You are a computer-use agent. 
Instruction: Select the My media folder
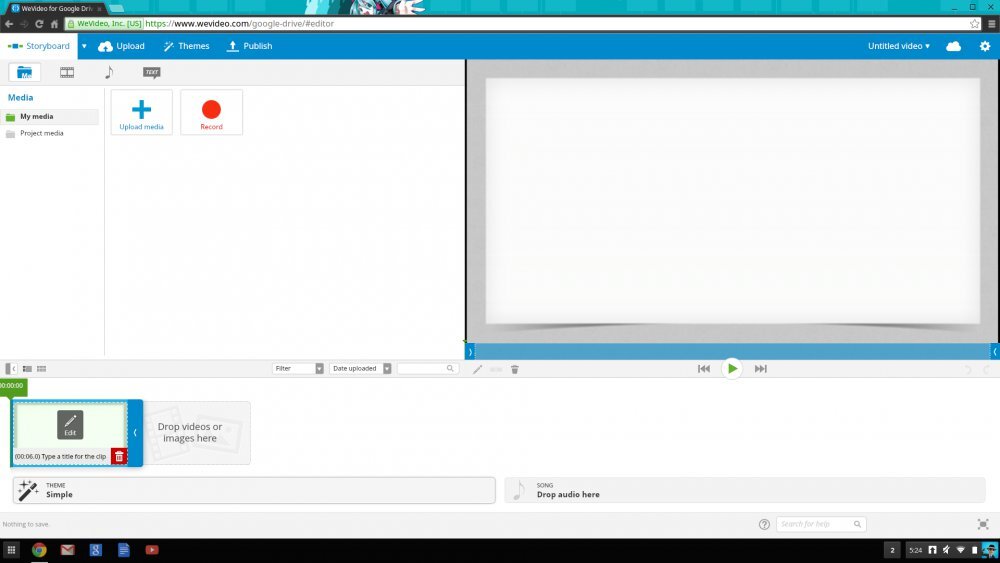[x=50, y=117]
